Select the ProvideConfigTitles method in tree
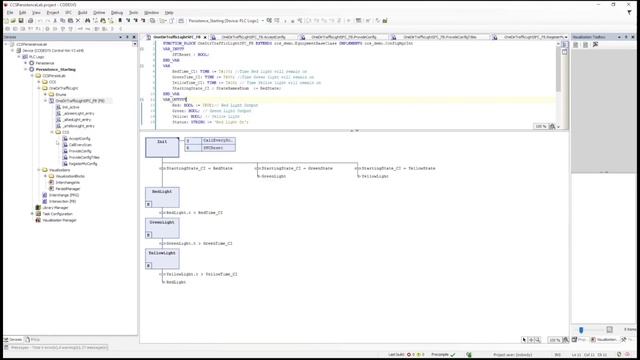The height and width of the screenshot is (360, 640). pos(84,157)
